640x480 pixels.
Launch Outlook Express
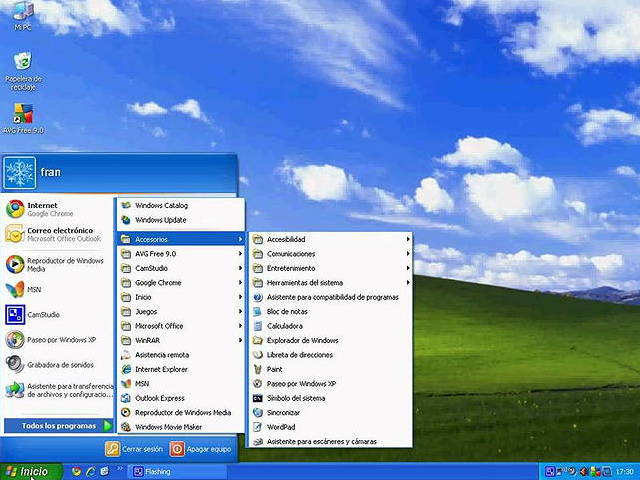pos(181,398)
